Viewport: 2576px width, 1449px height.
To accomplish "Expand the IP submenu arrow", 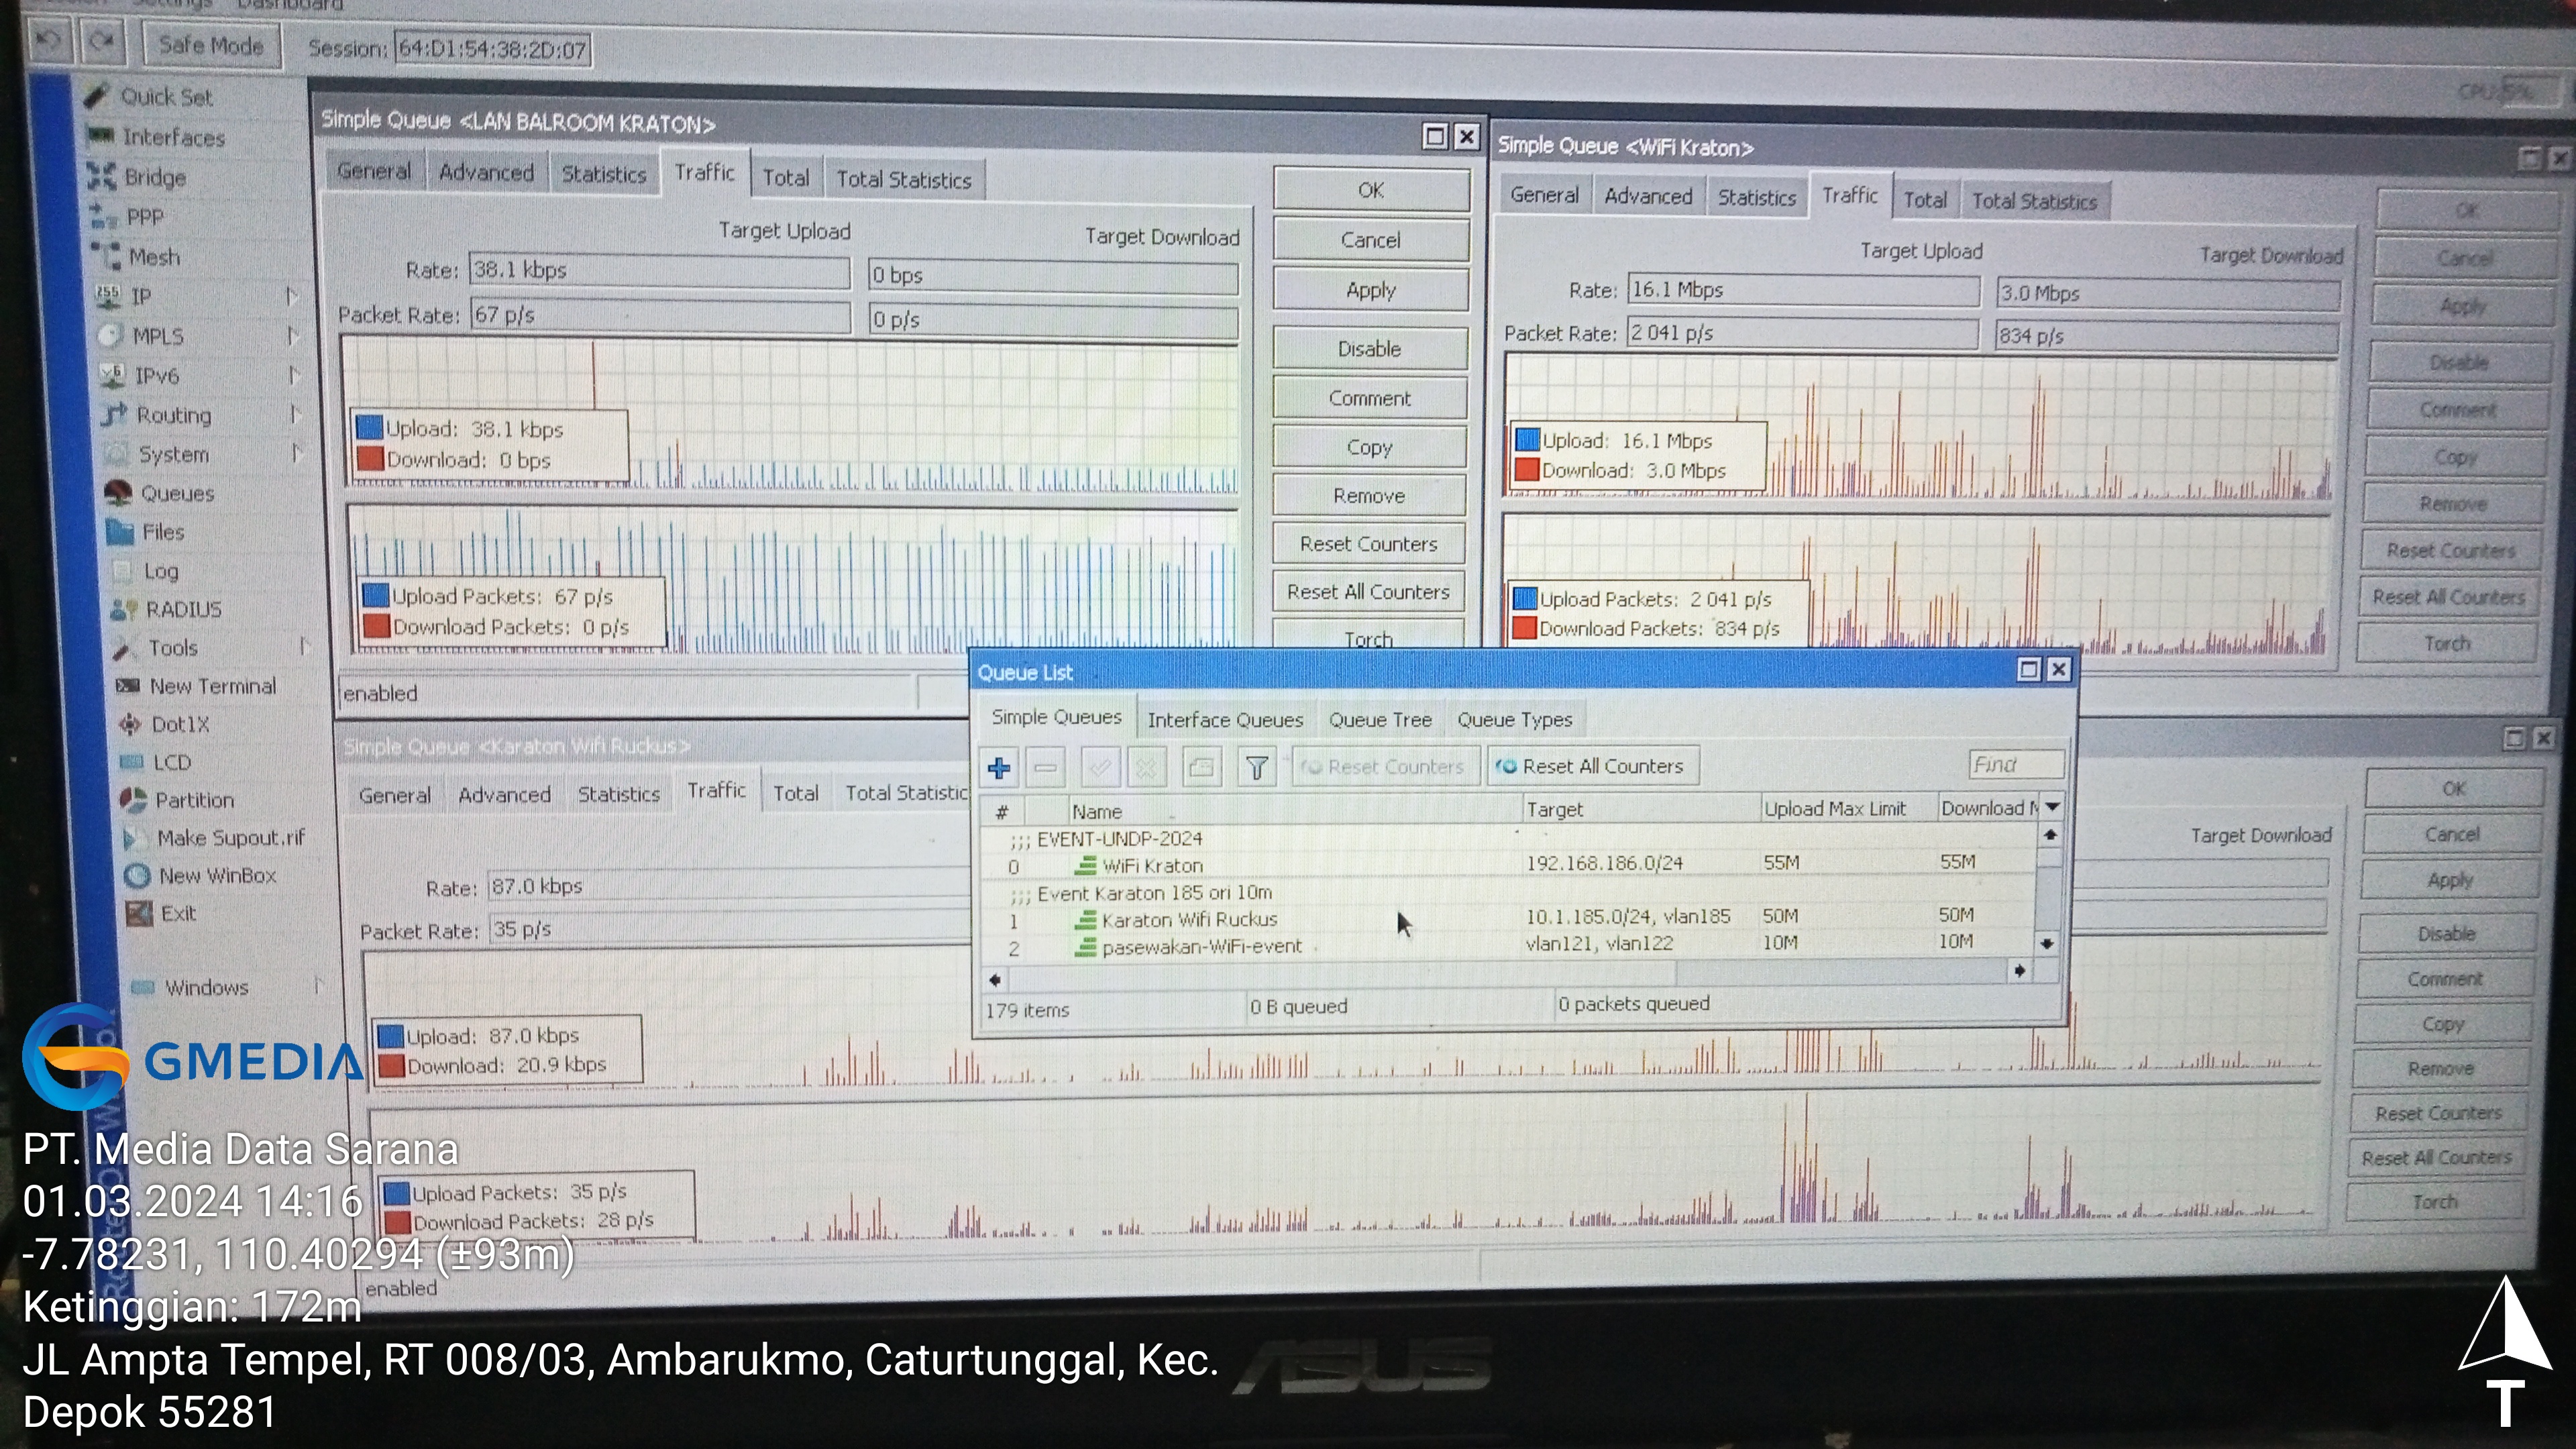I will tap(291, 296).
